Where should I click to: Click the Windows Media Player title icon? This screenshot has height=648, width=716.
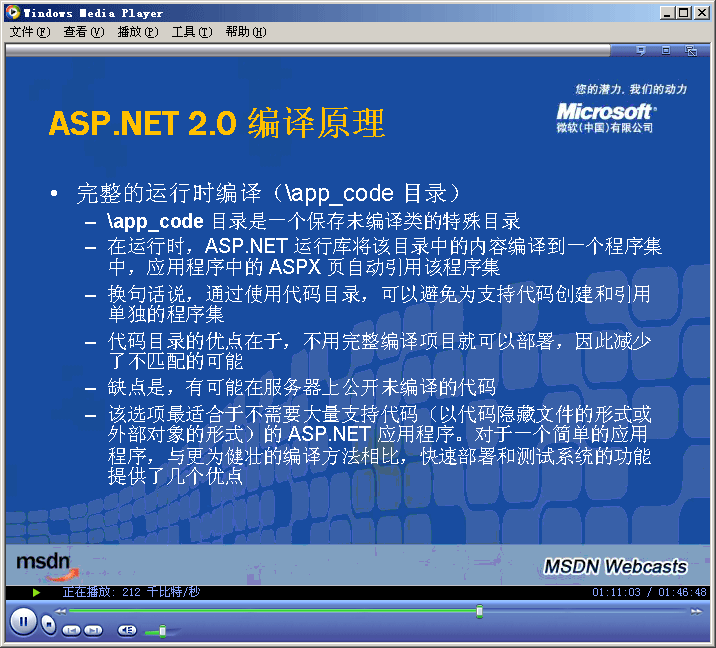[x=13, y=12]
